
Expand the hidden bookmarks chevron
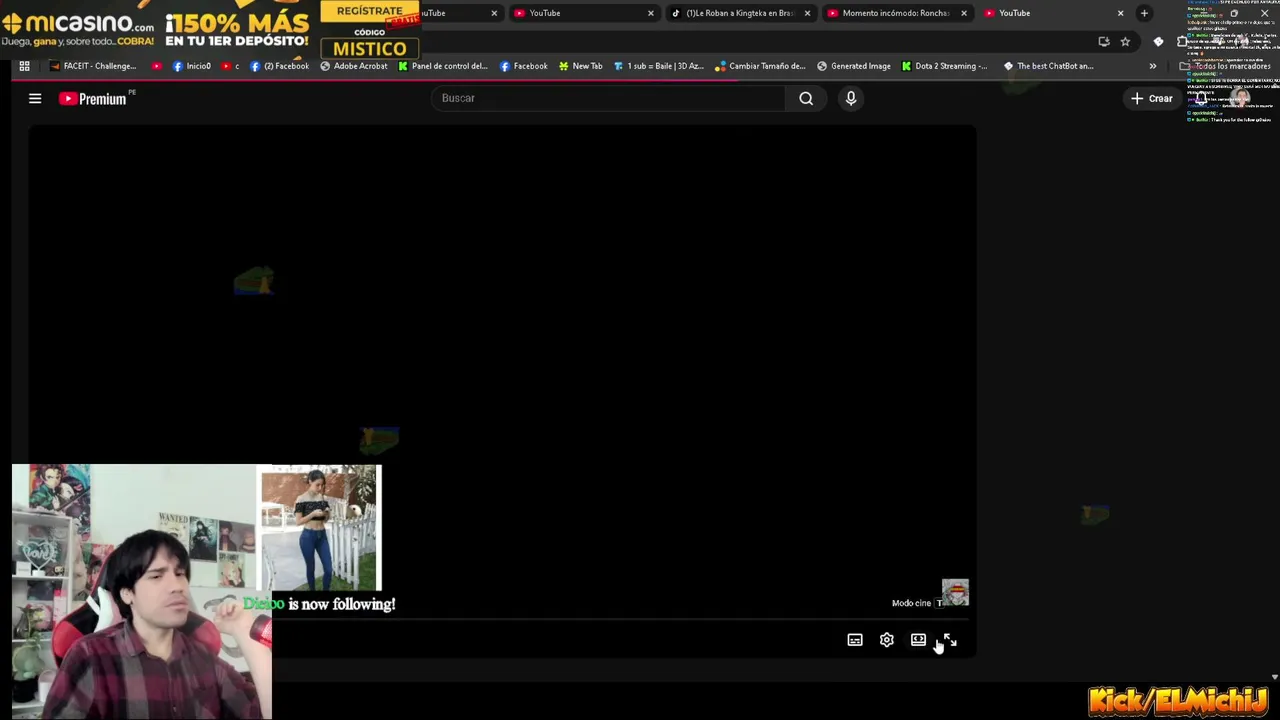click(x=1153, y=66)
